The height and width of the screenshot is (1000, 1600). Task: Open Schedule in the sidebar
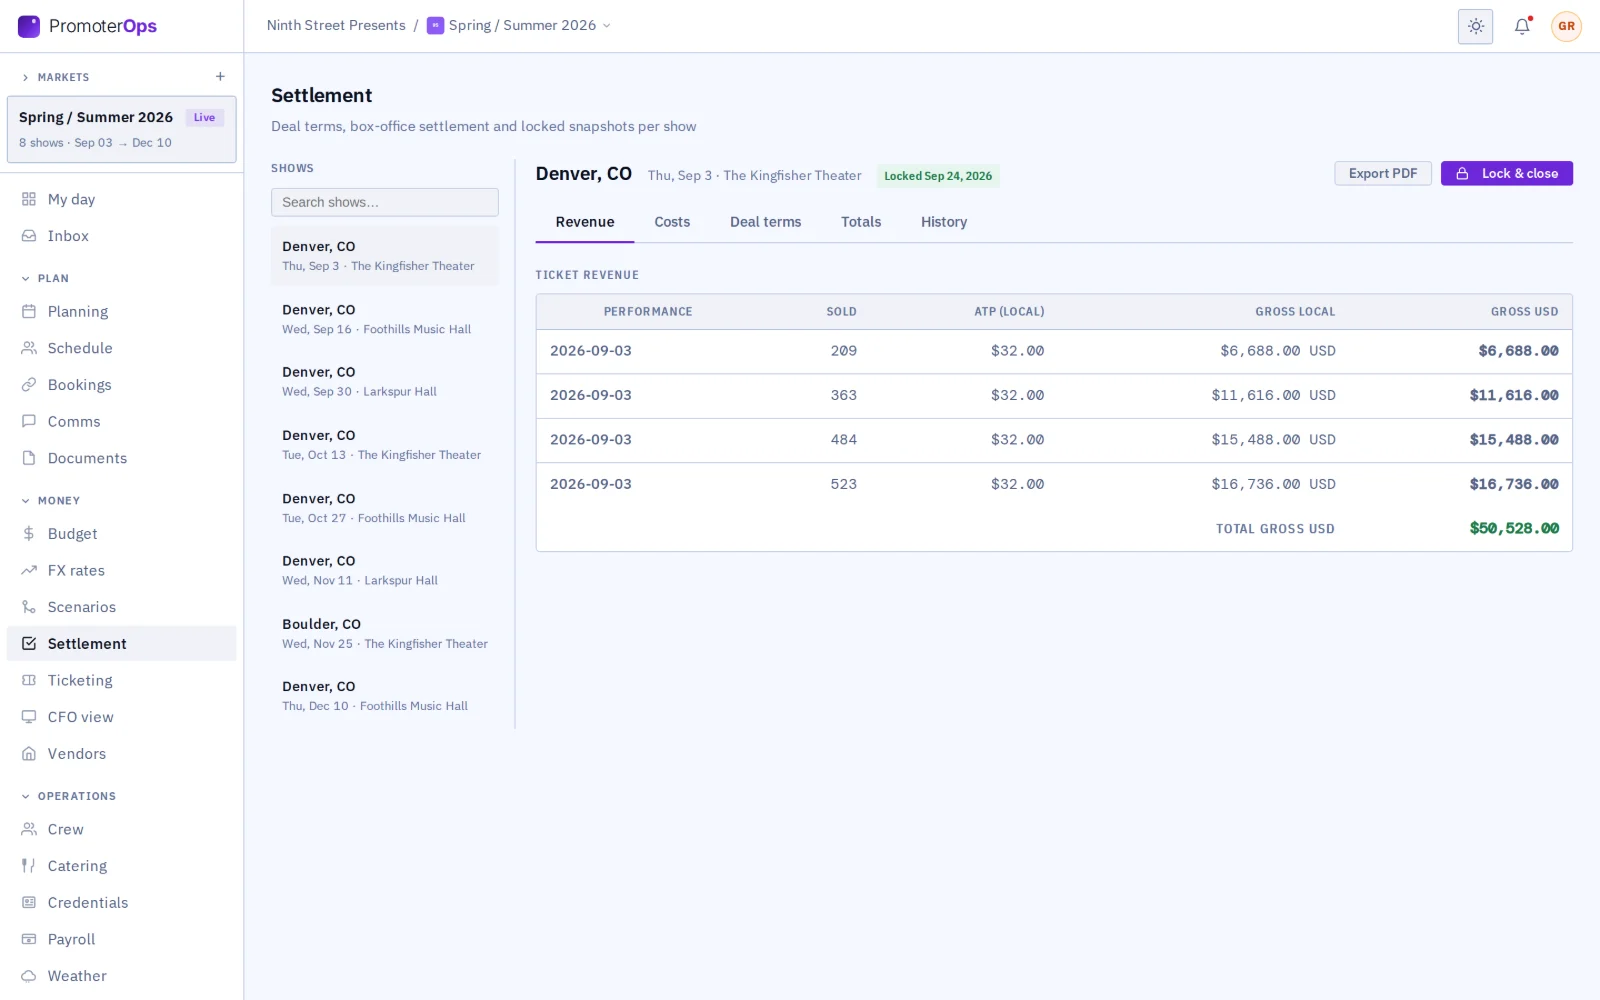[122, 348]
